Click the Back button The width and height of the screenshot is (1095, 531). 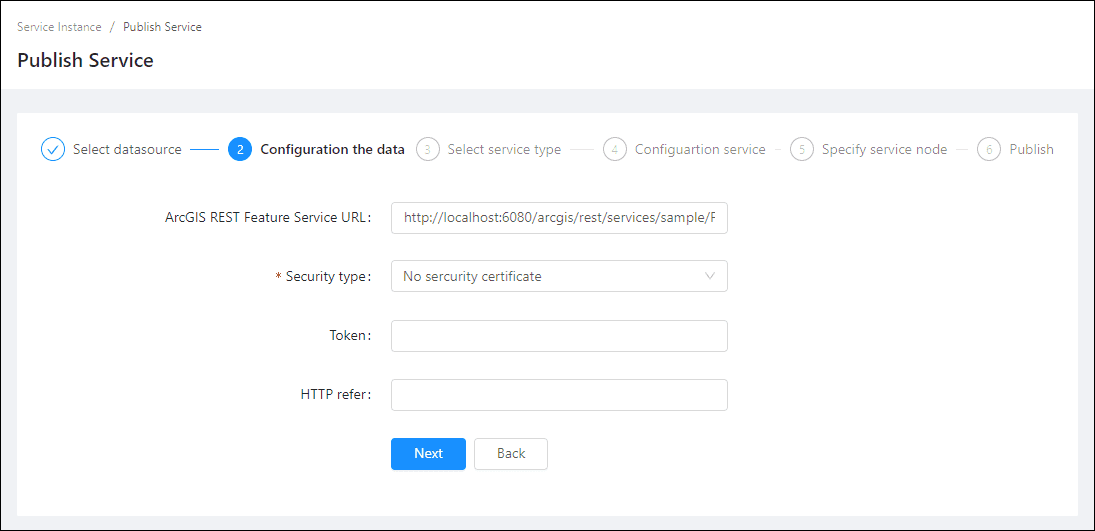pos(511,453)
